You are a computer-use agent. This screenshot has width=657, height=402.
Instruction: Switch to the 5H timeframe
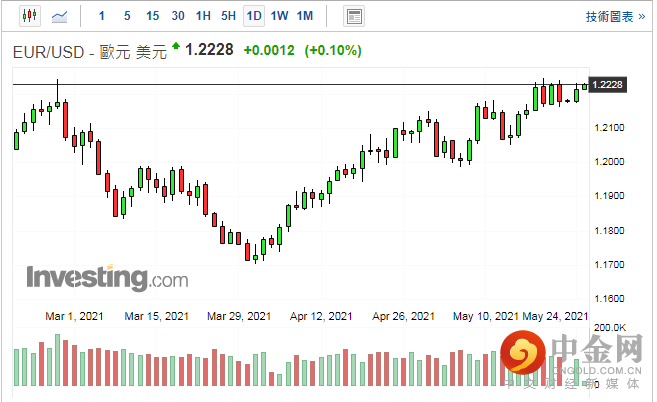pyautogui.click(x=228, y=16)
